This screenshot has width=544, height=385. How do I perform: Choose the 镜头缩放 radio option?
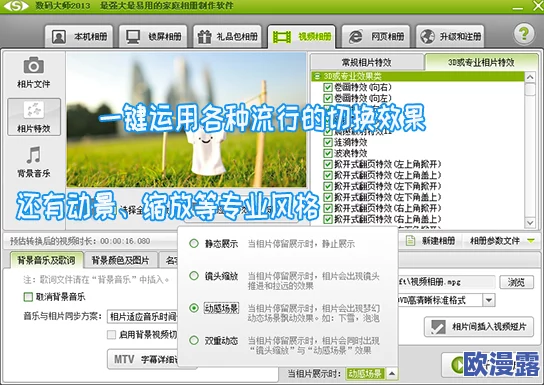click(194, 276)
